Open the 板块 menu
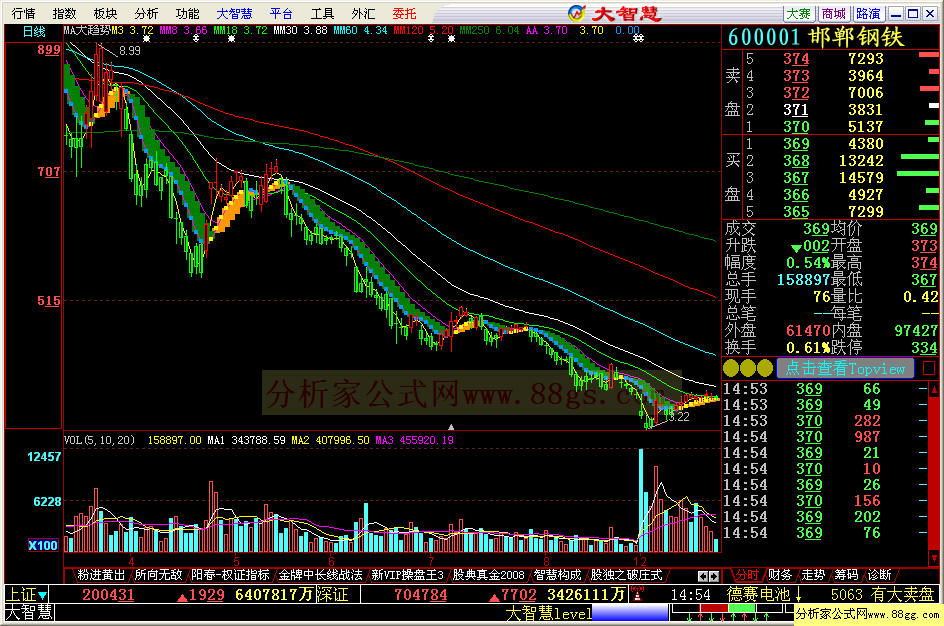 click(105, 13)
